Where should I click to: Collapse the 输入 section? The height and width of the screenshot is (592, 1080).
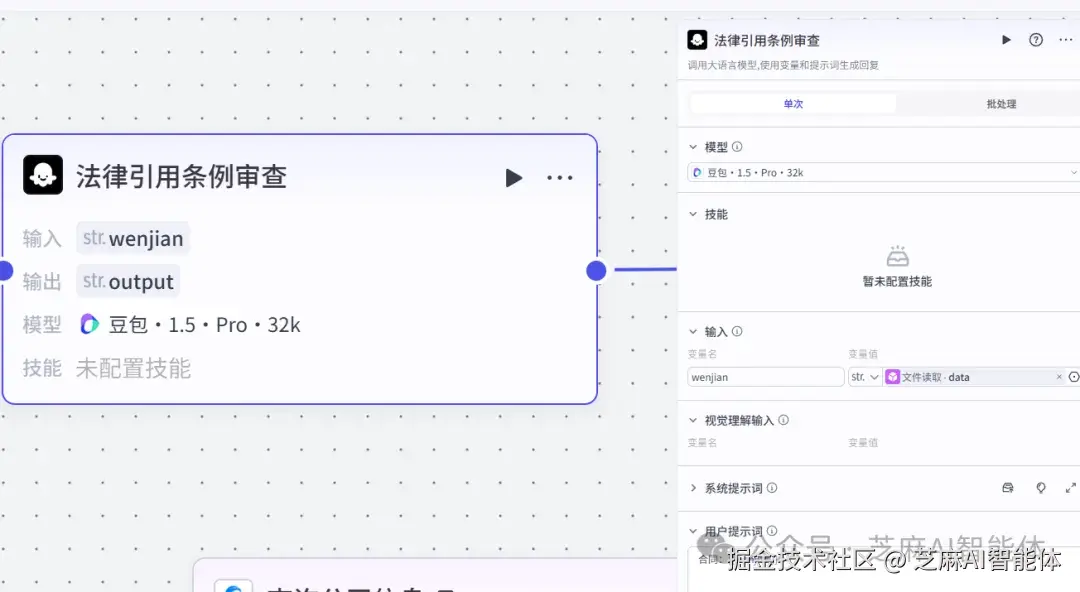694,331
